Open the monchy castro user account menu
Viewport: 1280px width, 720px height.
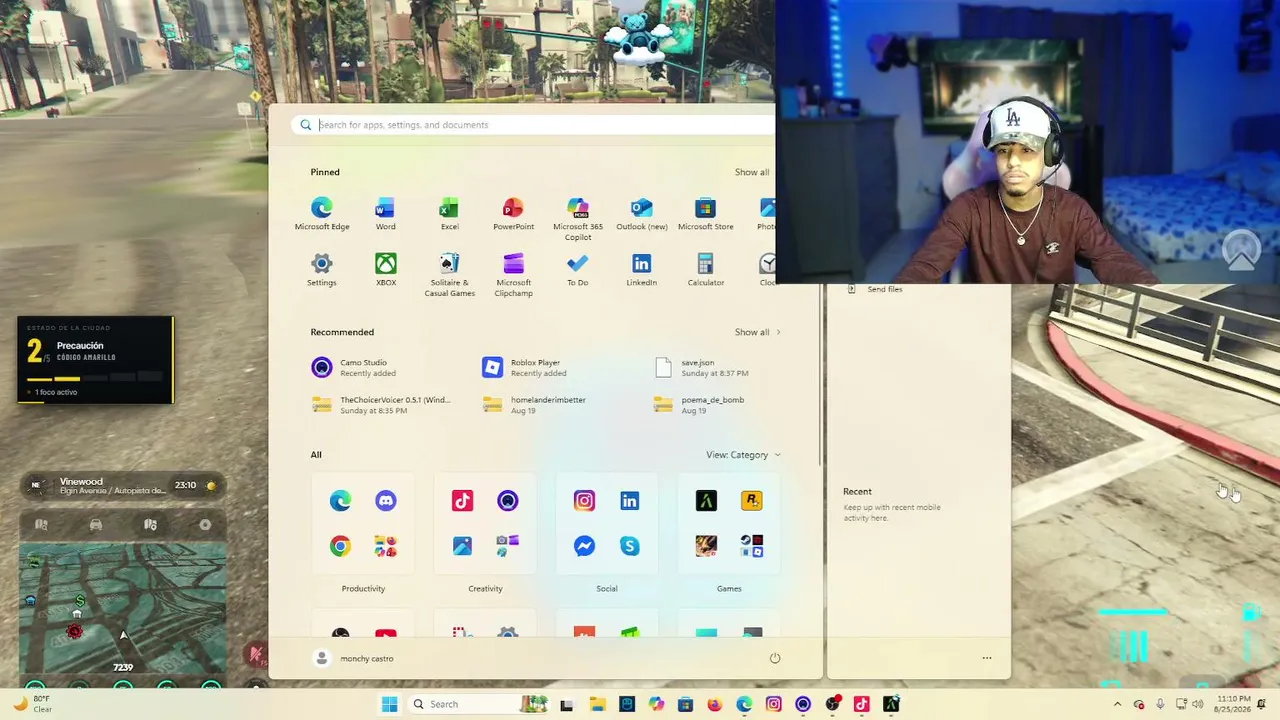[354, 658]
